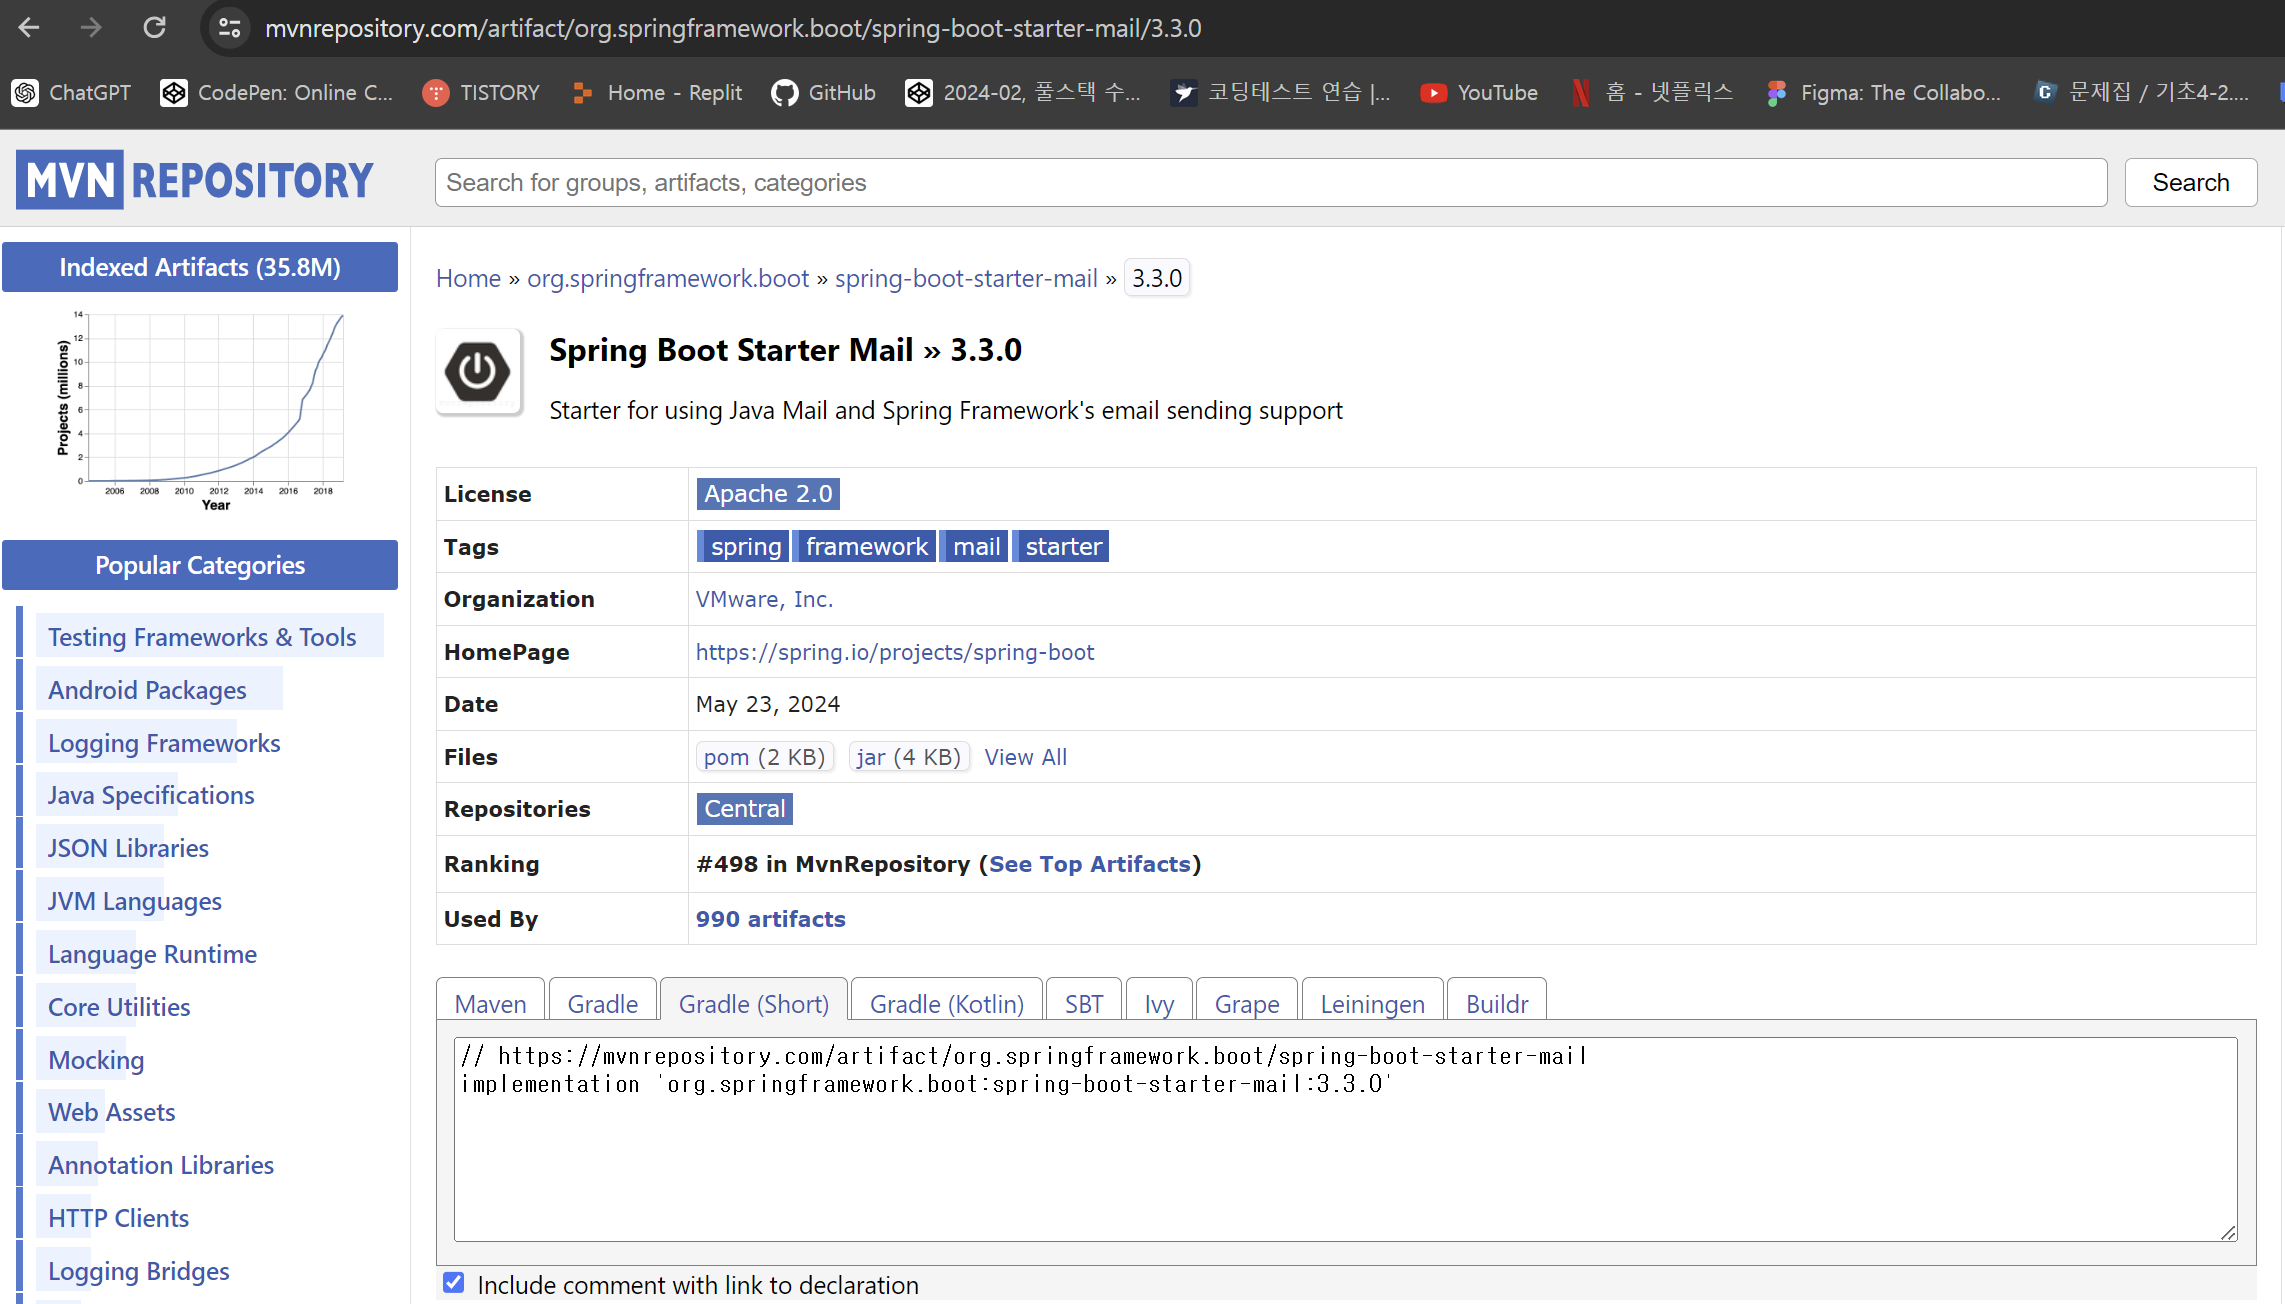Click the MVN Repository logo
Screen dimensions: 2285x1304
[x=195, y=180]
